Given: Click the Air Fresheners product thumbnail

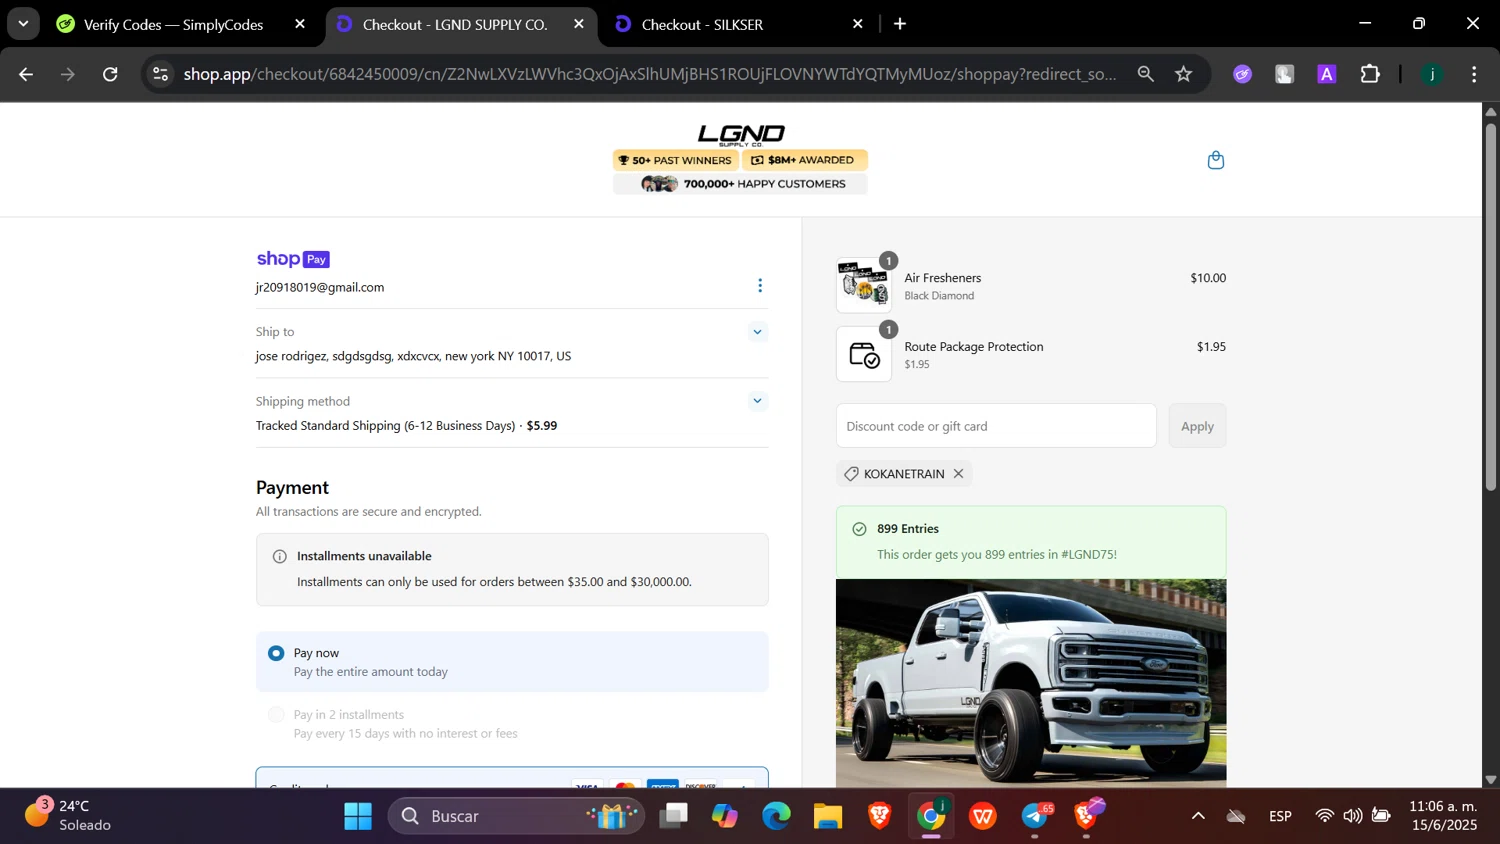Looking at the screenshot, I should [864, 286].
